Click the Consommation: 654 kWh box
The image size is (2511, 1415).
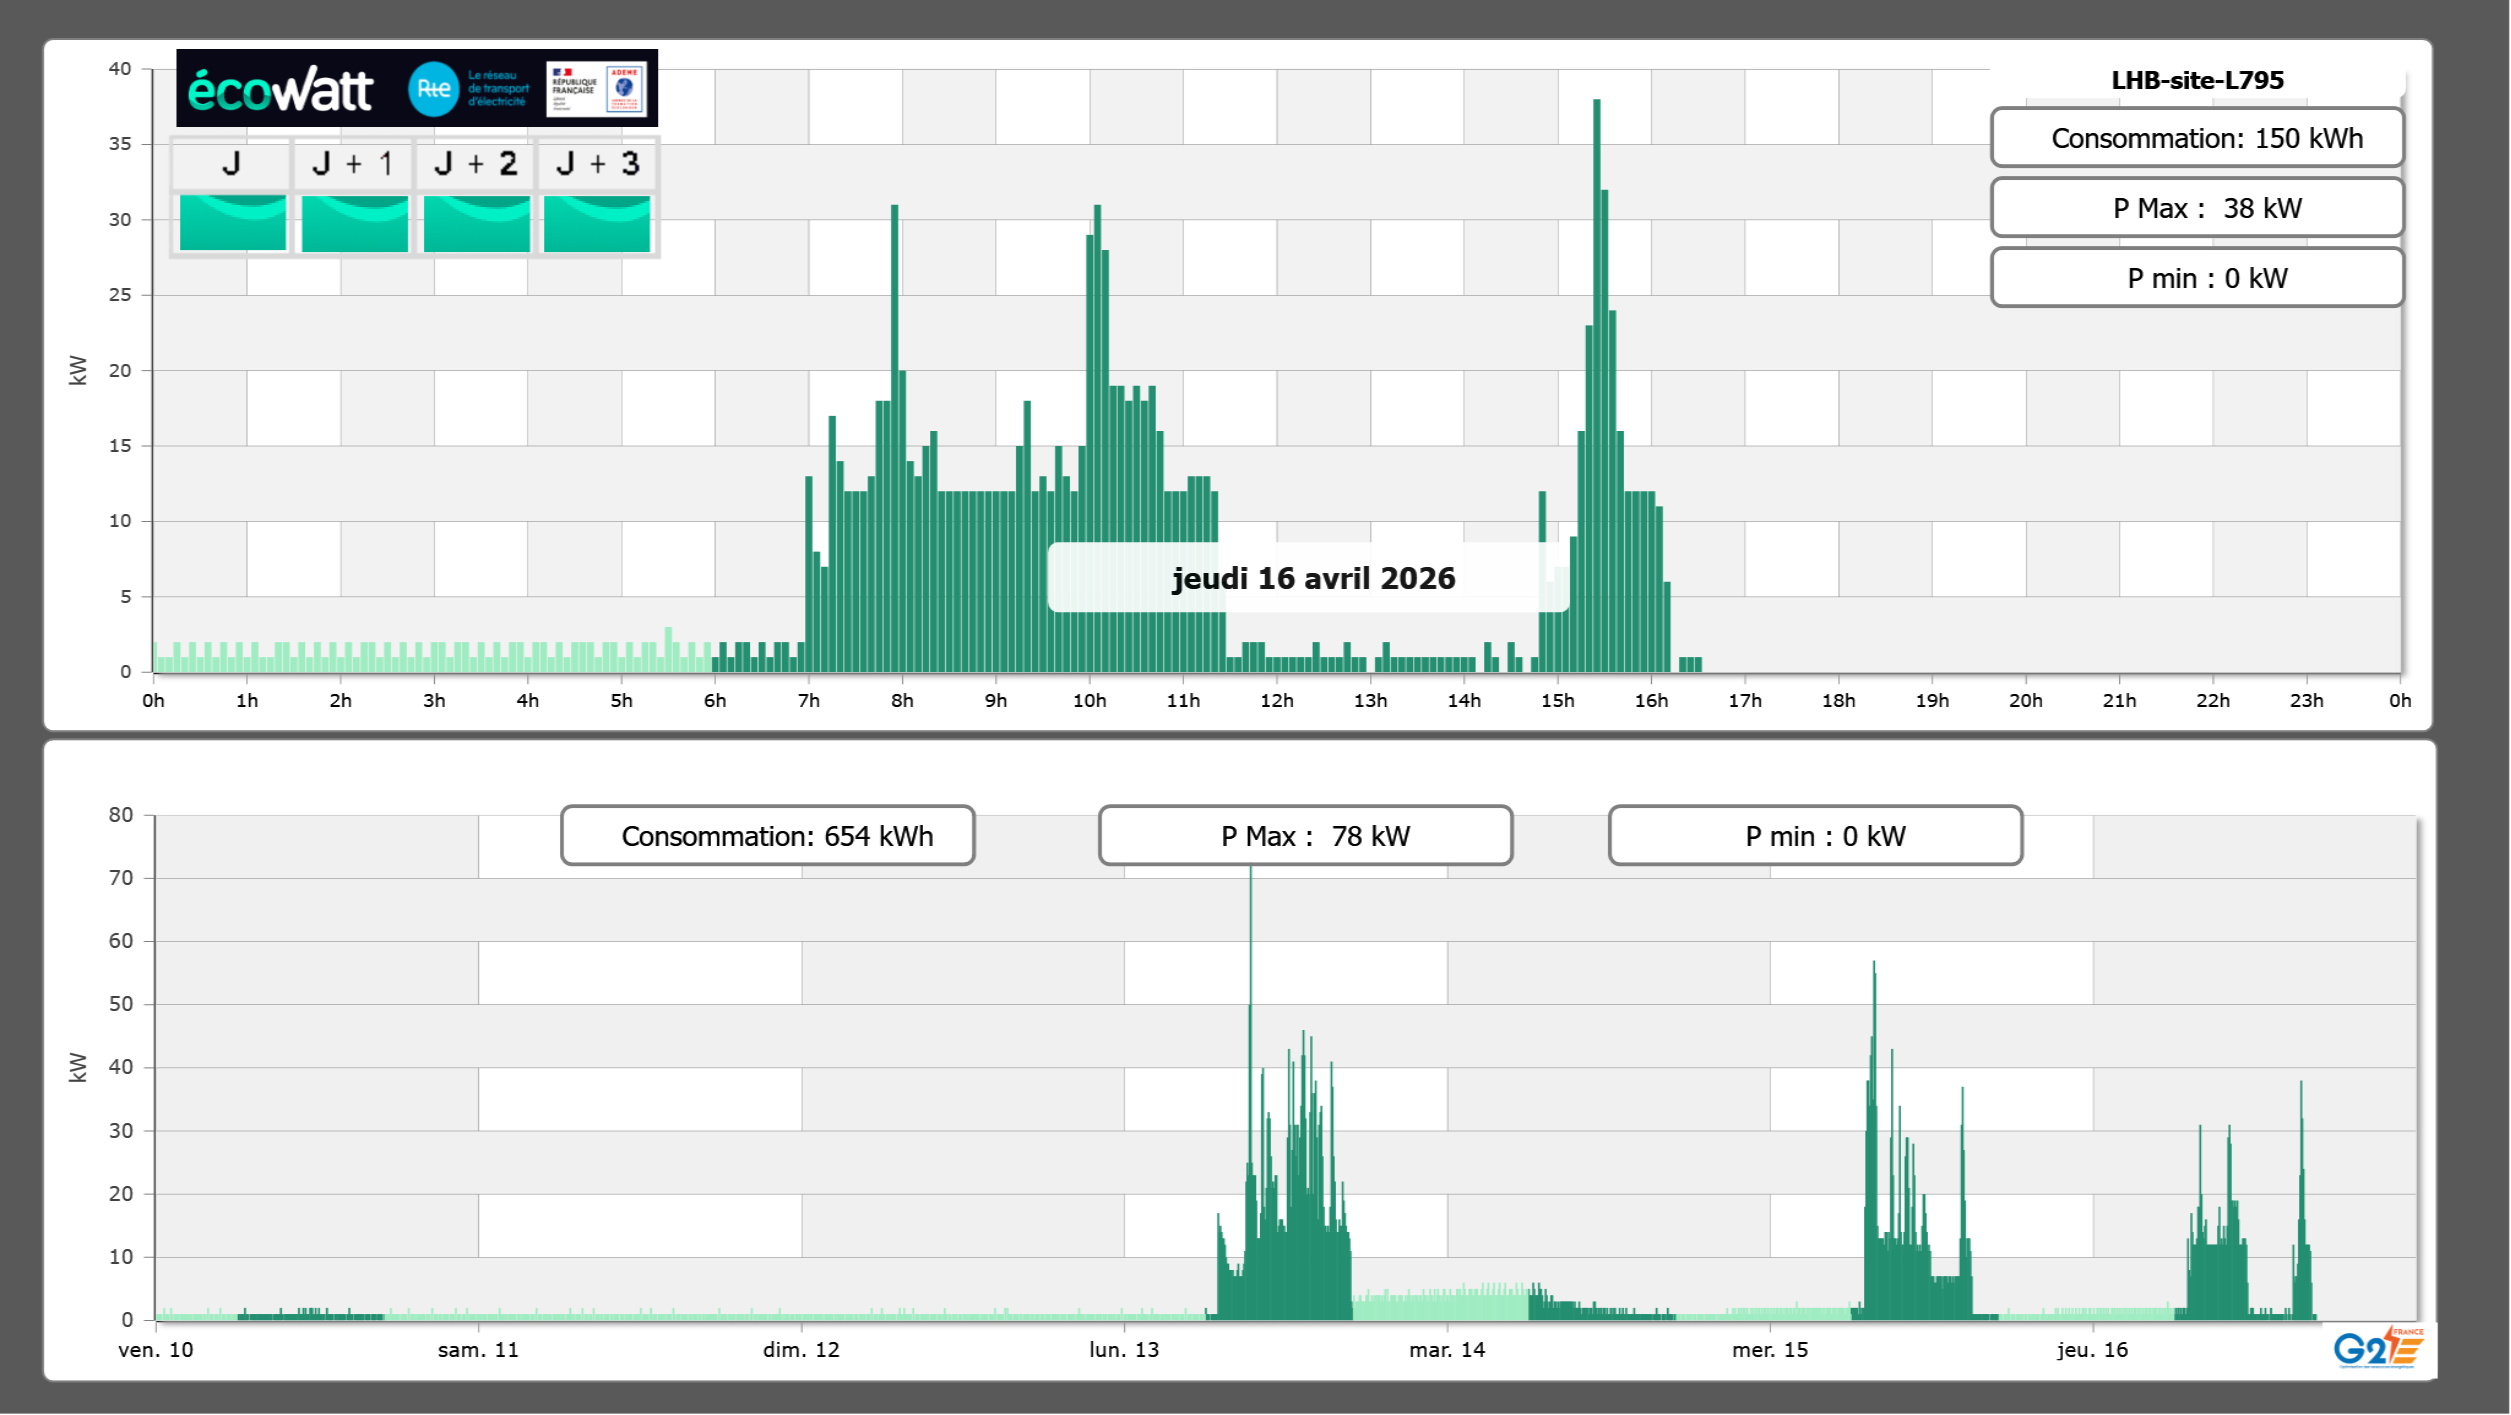[767, 836]
